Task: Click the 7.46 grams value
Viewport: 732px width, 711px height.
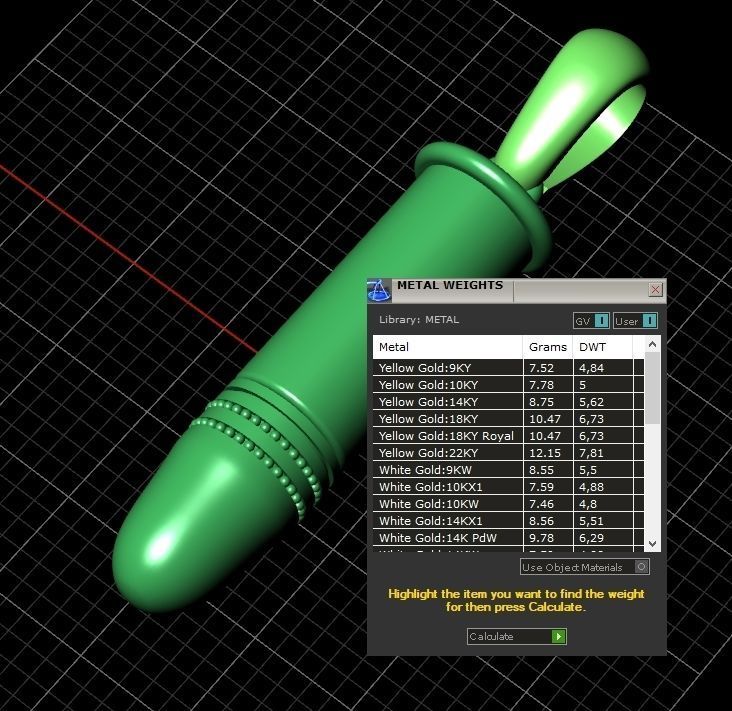Action: coord(541,504)
